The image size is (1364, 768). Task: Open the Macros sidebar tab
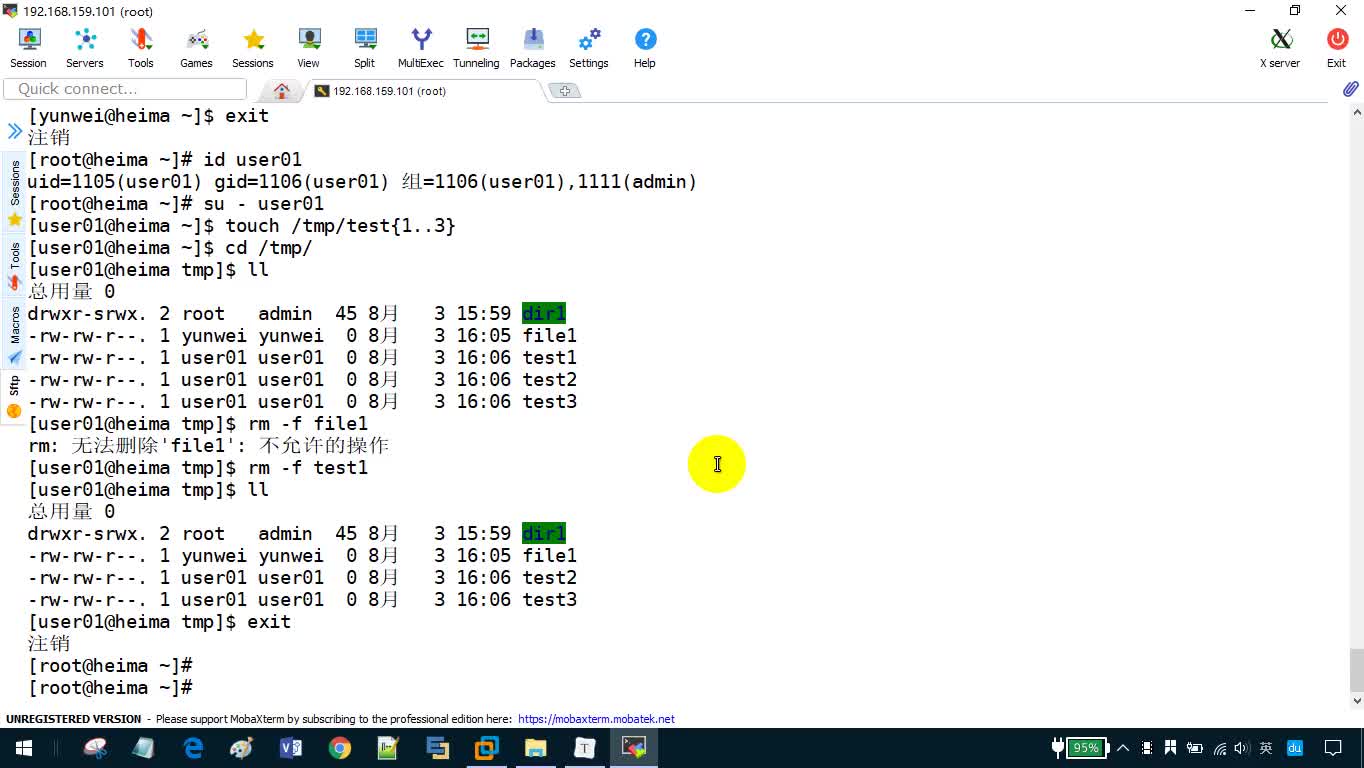coord(14,334)
